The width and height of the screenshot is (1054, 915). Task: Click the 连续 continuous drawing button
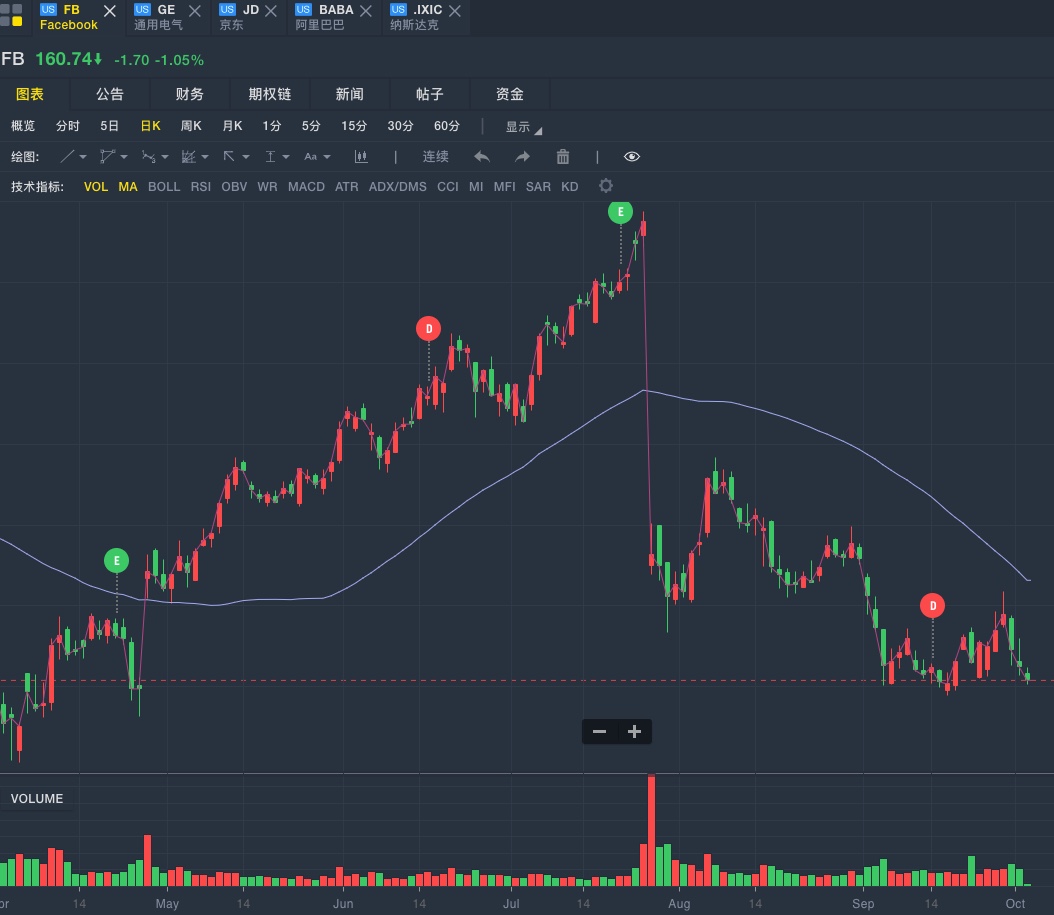click(x=436, y=157)
